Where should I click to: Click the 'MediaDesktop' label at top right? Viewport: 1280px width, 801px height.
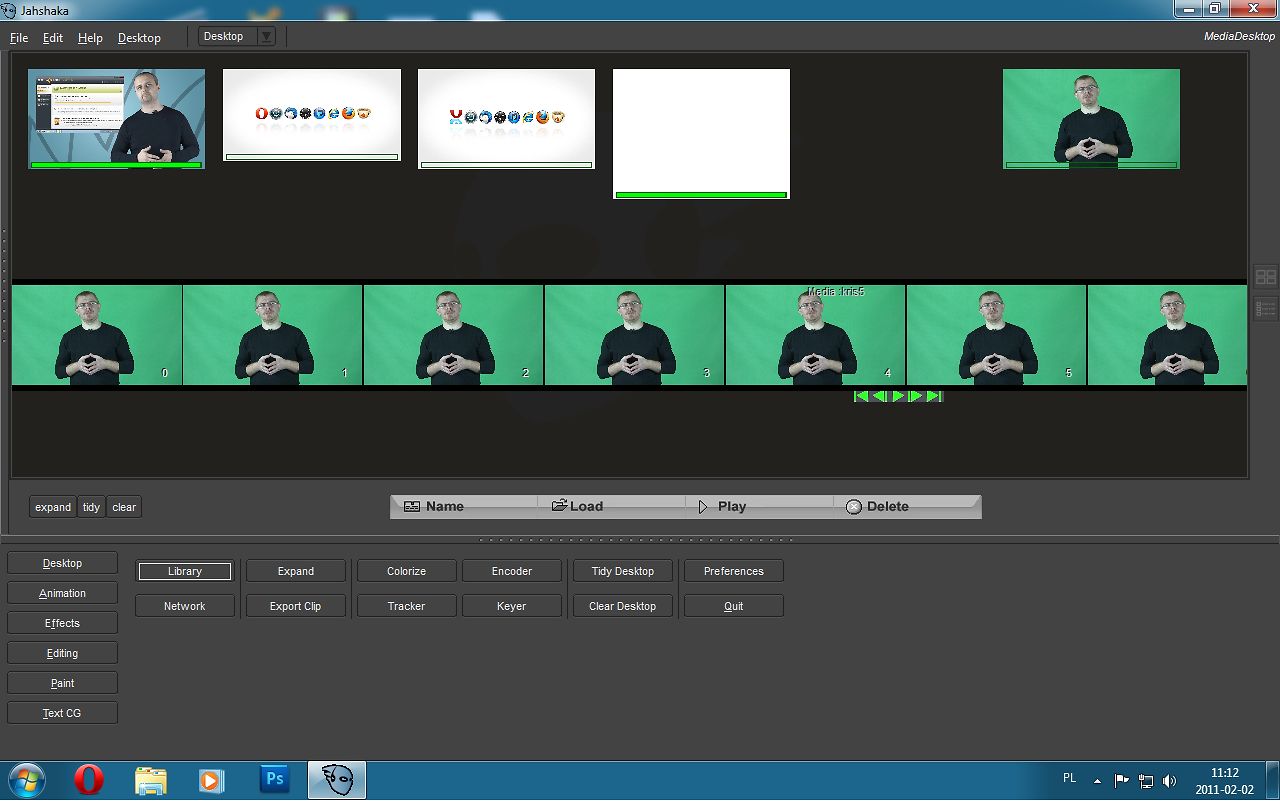pos(1240,36)
